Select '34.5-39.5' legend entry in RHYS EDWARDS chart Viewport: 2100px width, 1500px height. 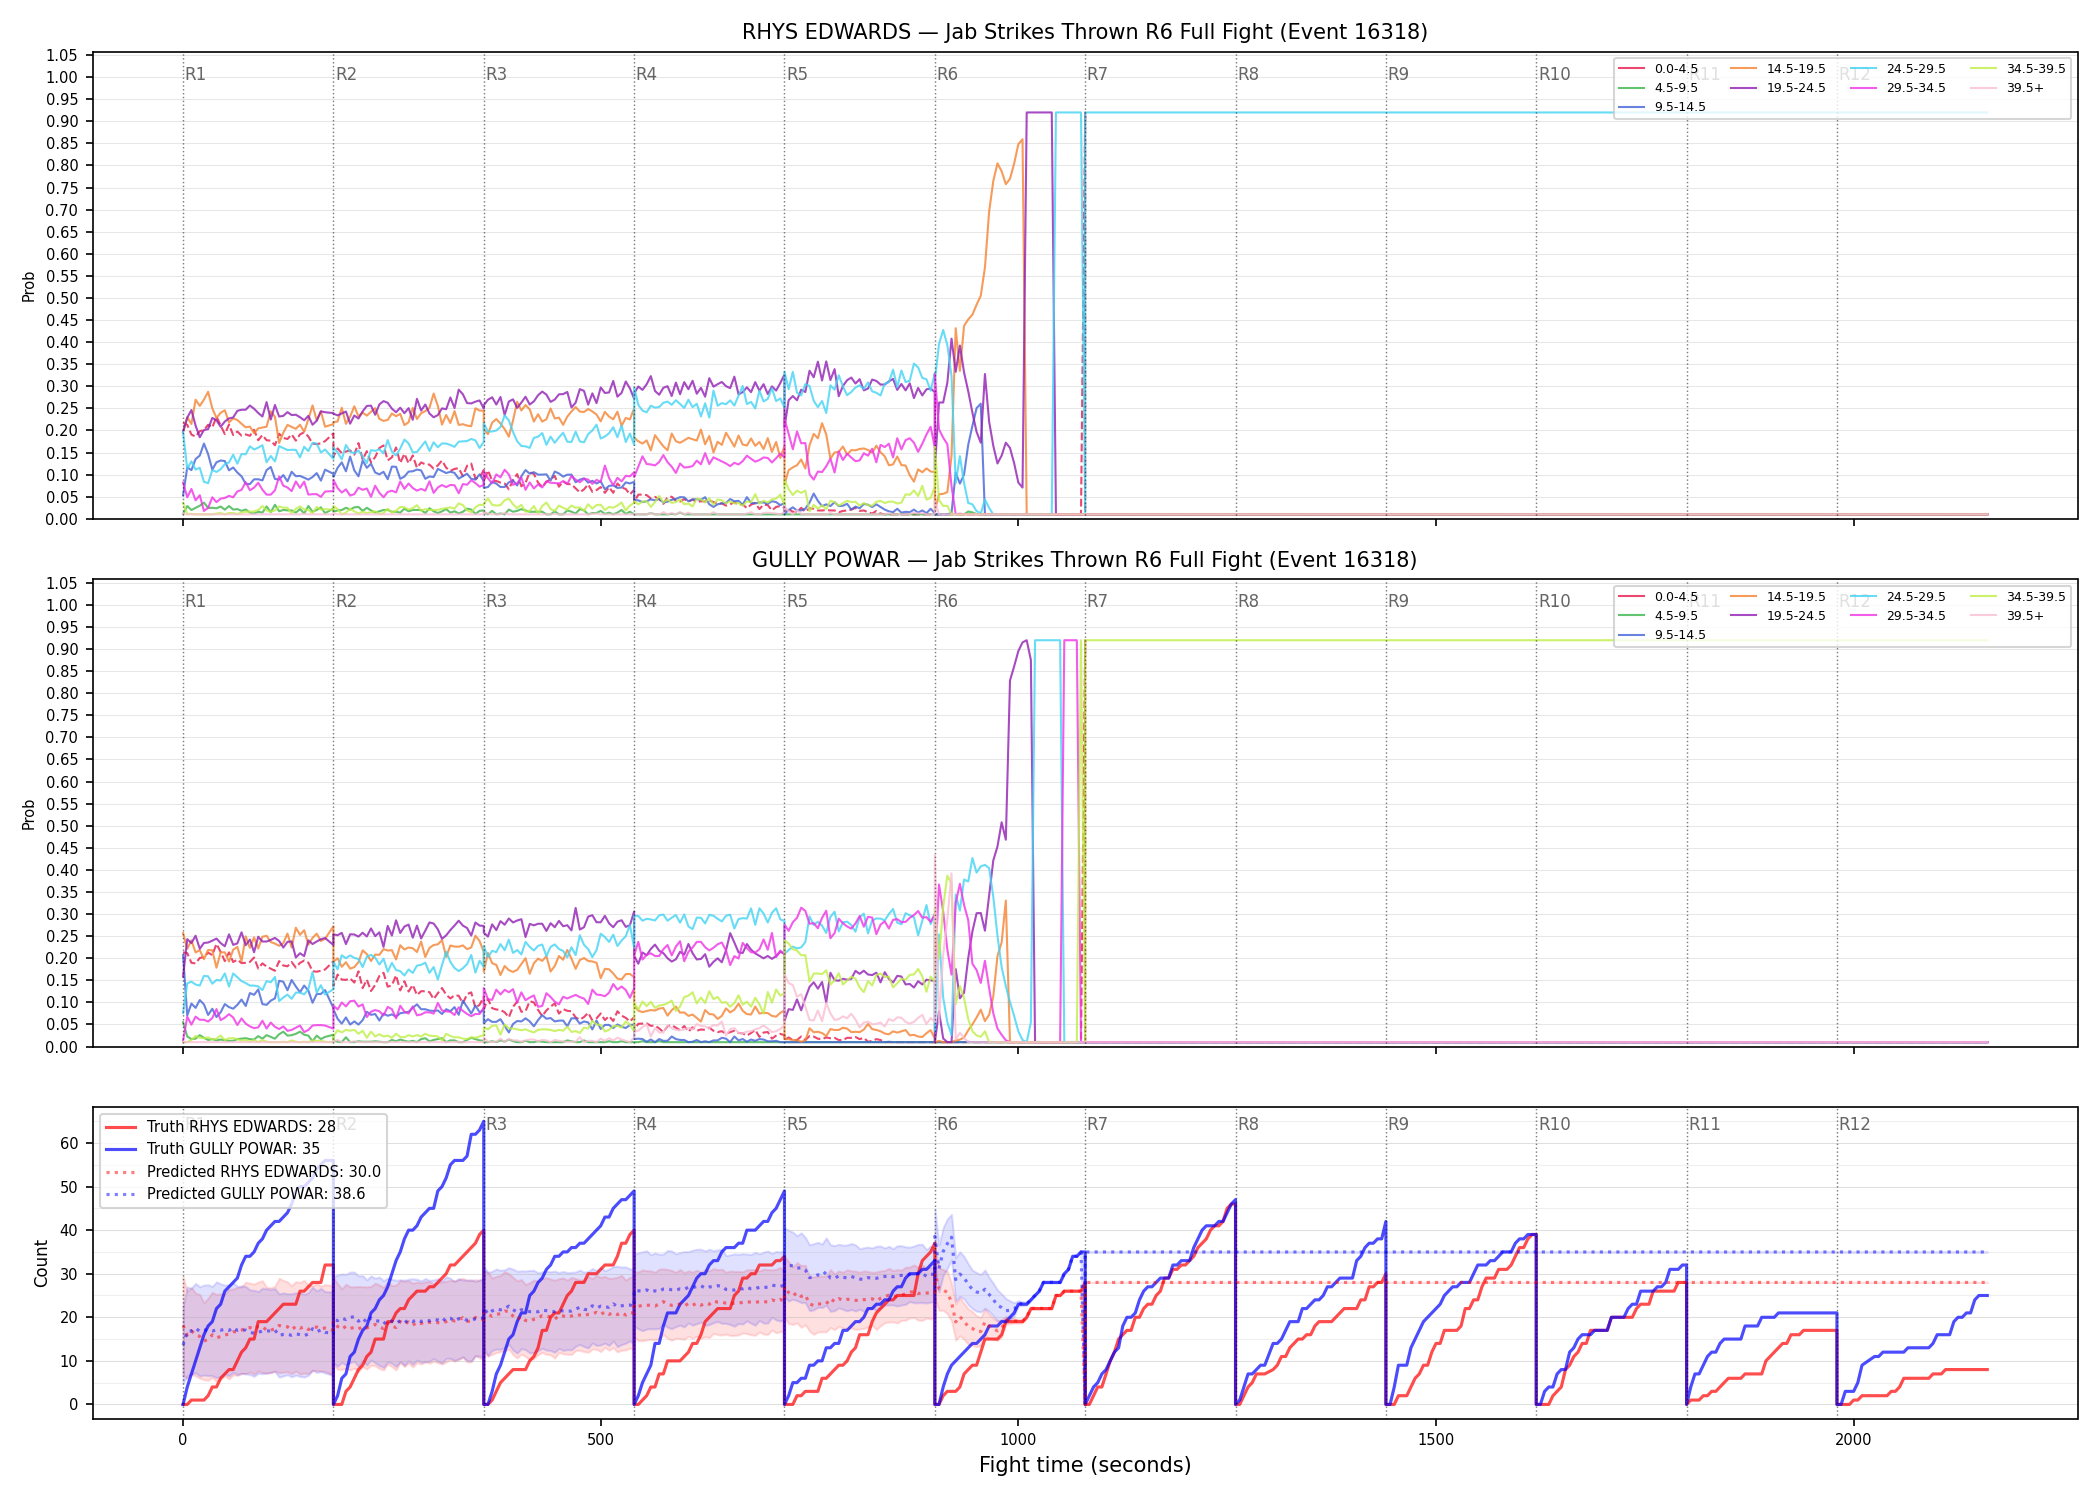[x=2018, y=69]
